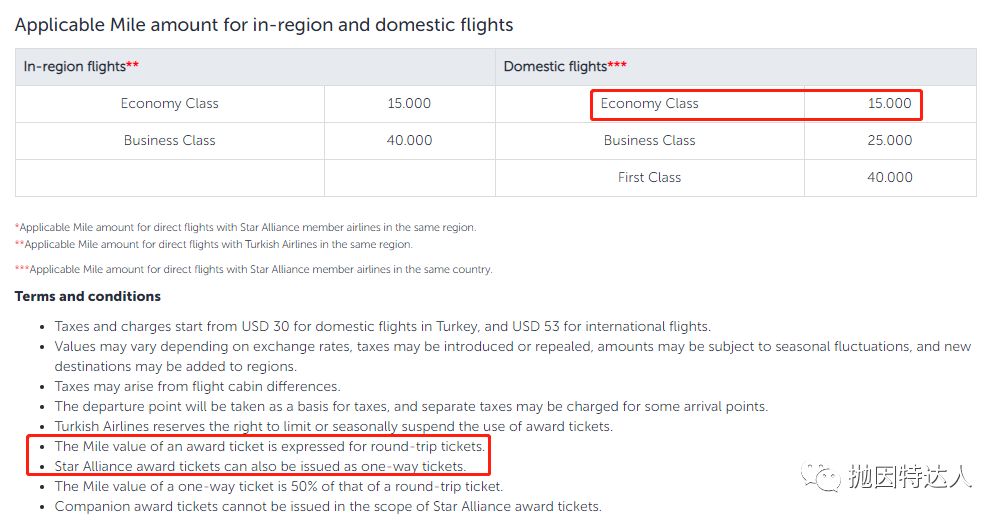Click the in-region 40.000 miles value

pos(410,141)
